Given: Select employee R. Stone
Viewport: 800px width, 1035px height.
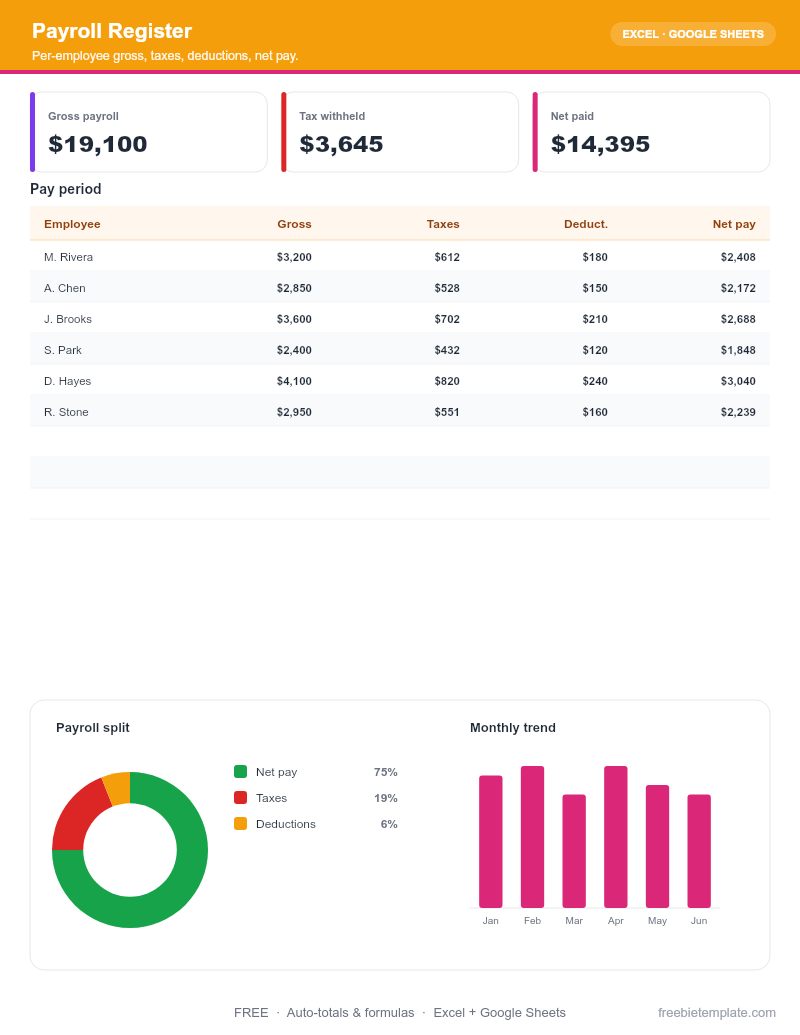Looking at the screenshot, I should point(66,412).
